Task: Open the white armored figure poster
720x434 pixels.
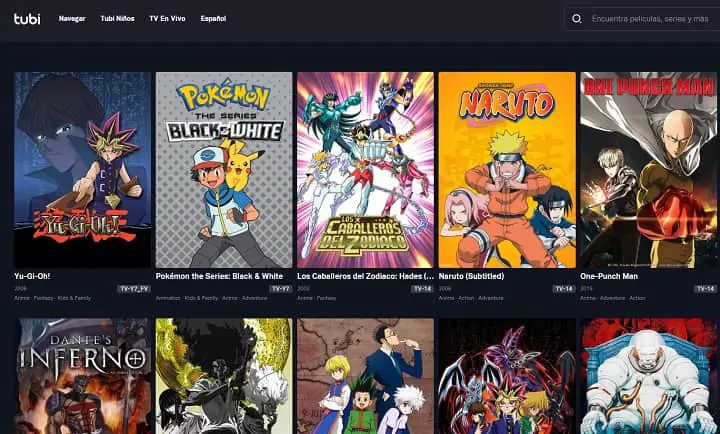Action: [x=648, y=376]
